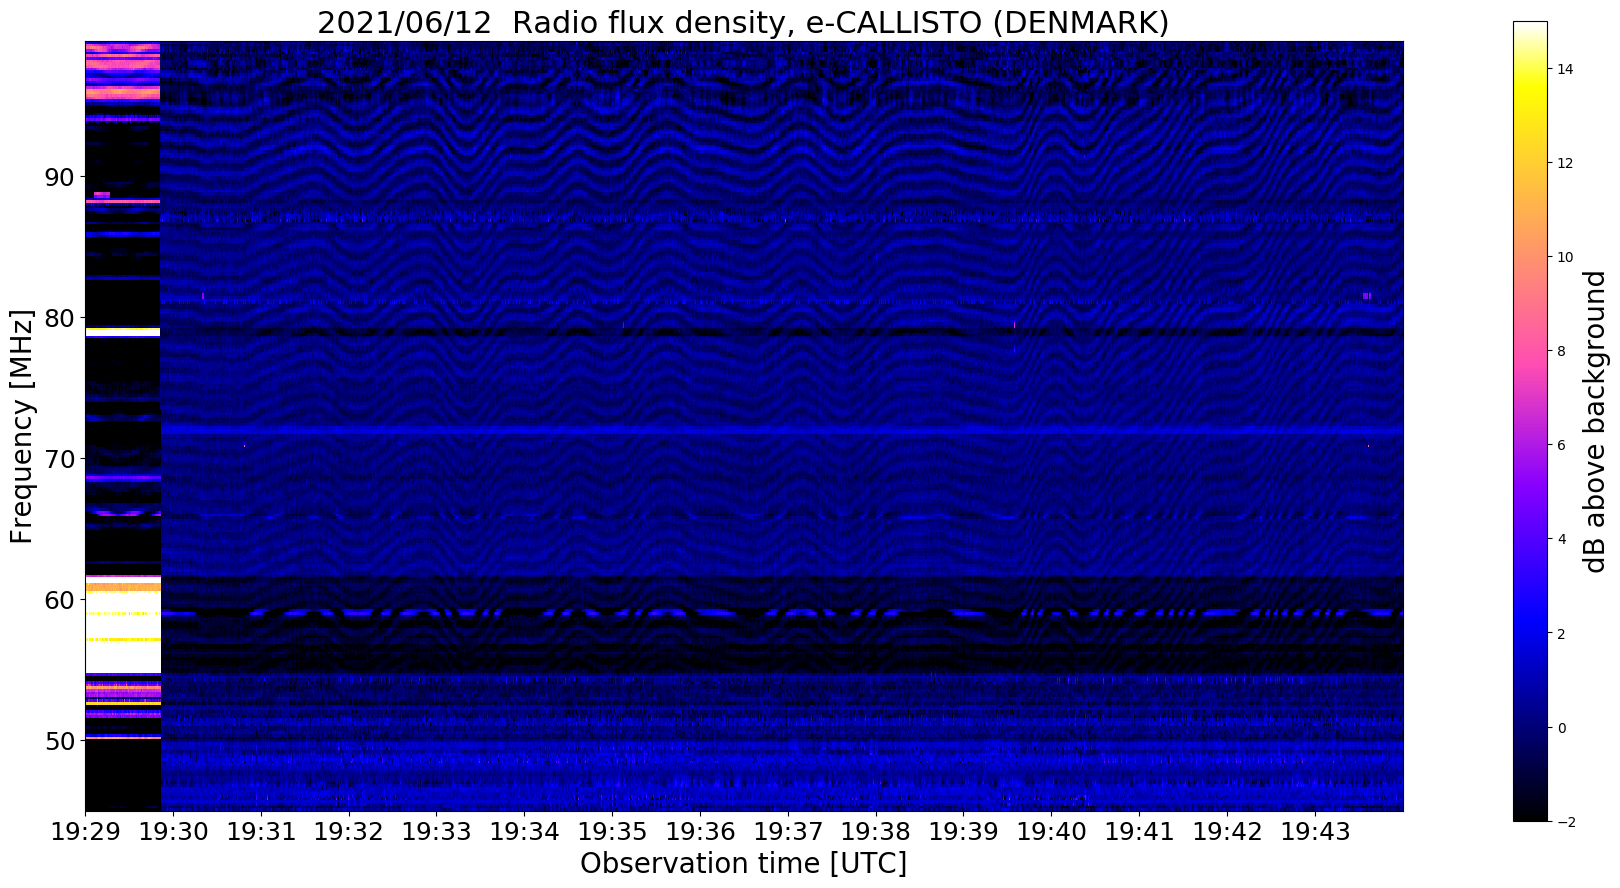The width and height of the screenshot is (1620, 888).
Task: Select the 19:35 time tick label
Action: point(613,831)
